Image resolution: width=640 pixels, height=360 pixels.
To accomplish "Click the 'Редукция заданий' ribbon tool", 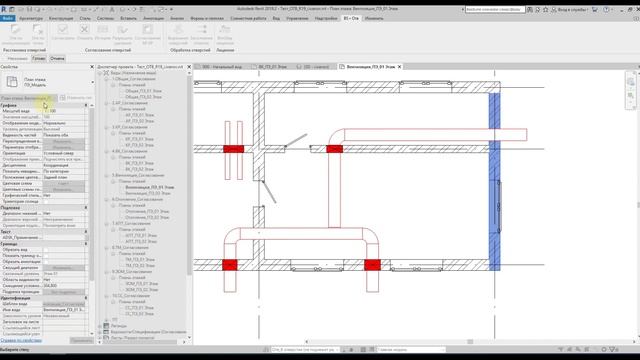I will coord(122,34).
